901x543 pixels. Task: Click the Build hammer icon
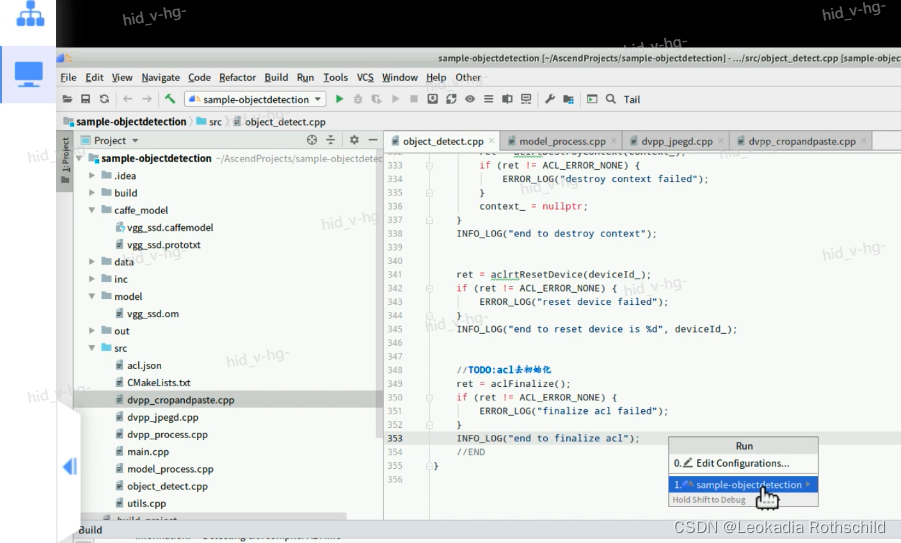tap(170, 99)
